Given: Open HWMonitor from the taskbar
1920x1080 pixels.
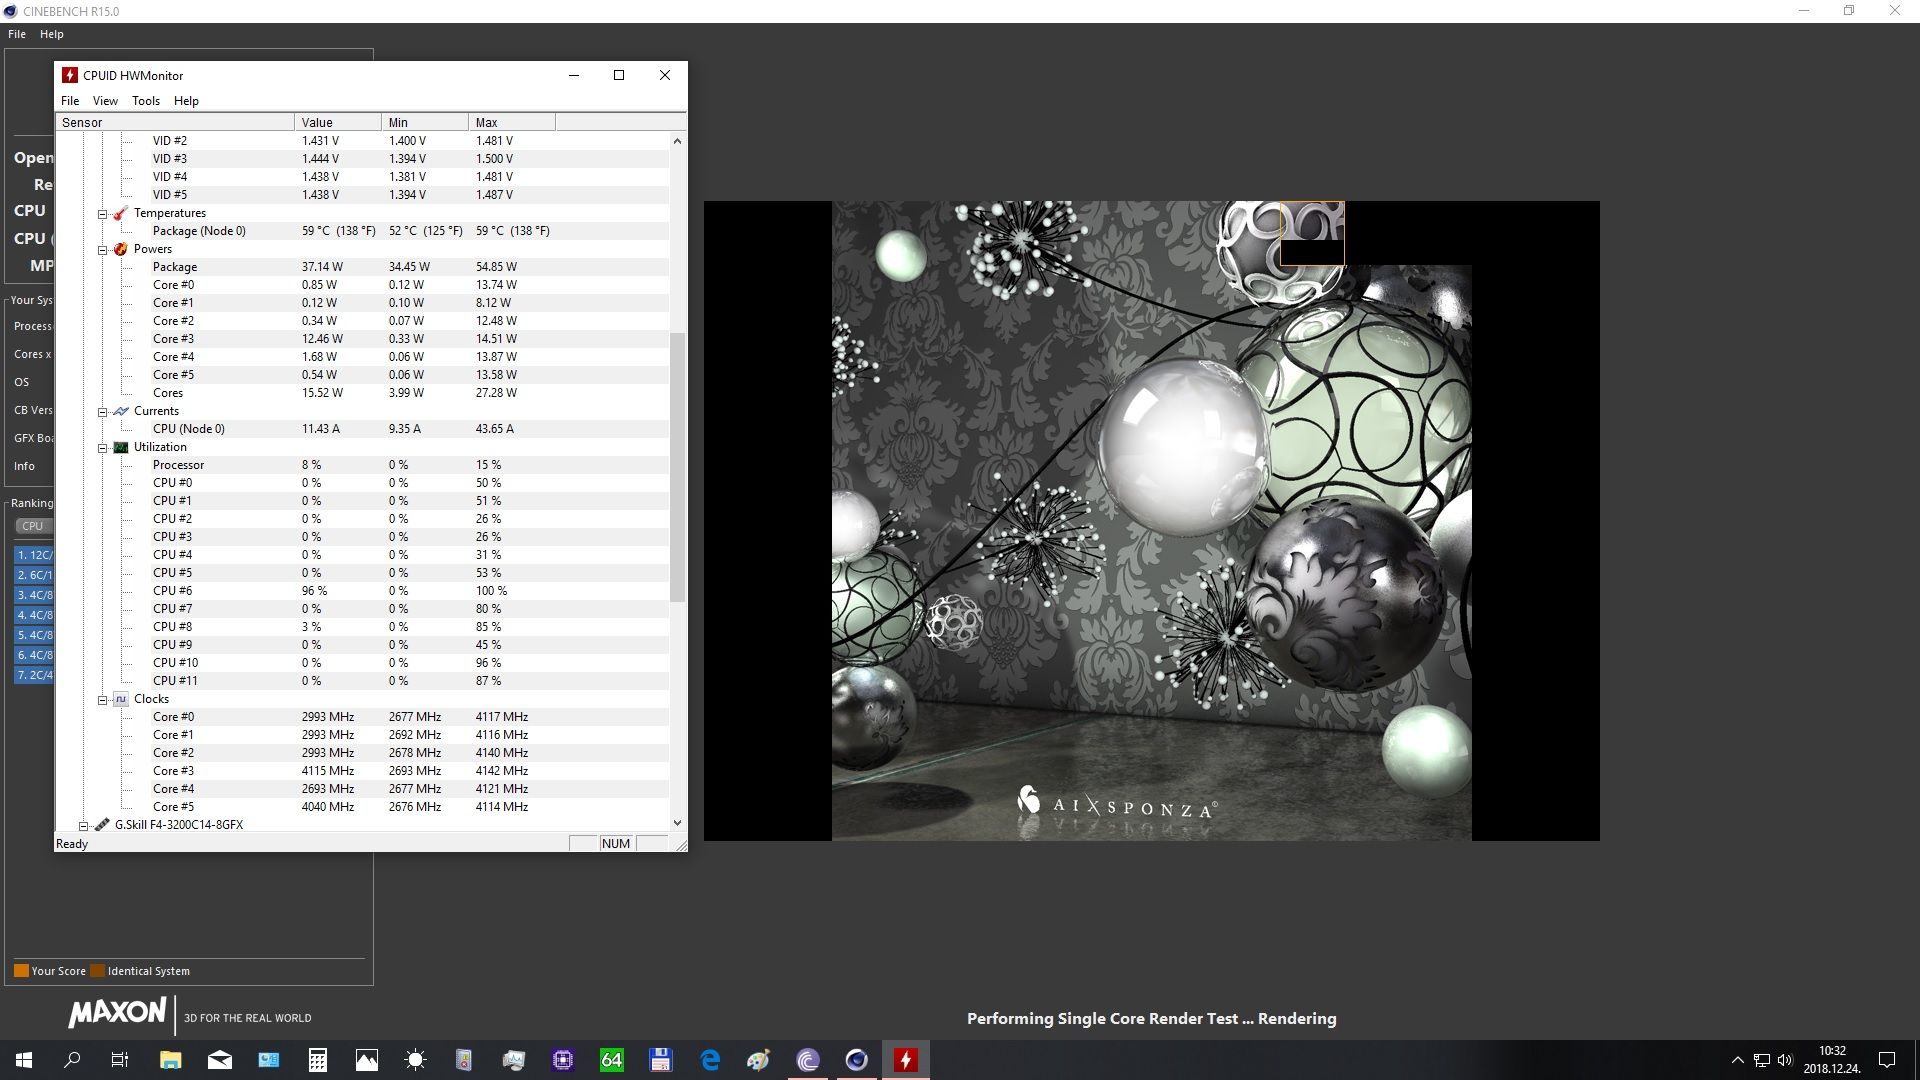Looking at the screenshot, I should [x=906, y=1060].
